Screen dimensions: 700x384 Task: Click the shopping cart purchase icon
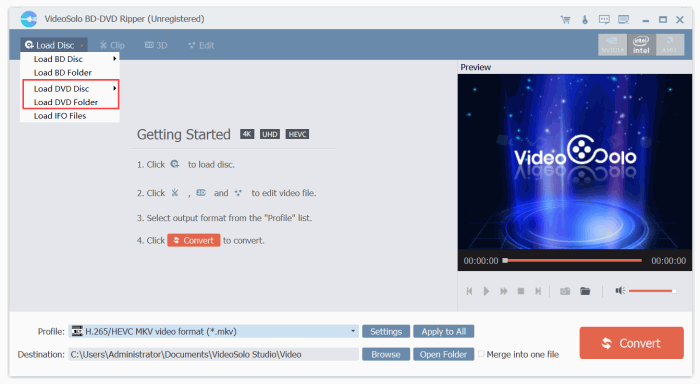pyautogui.click(x=566, y=20)
